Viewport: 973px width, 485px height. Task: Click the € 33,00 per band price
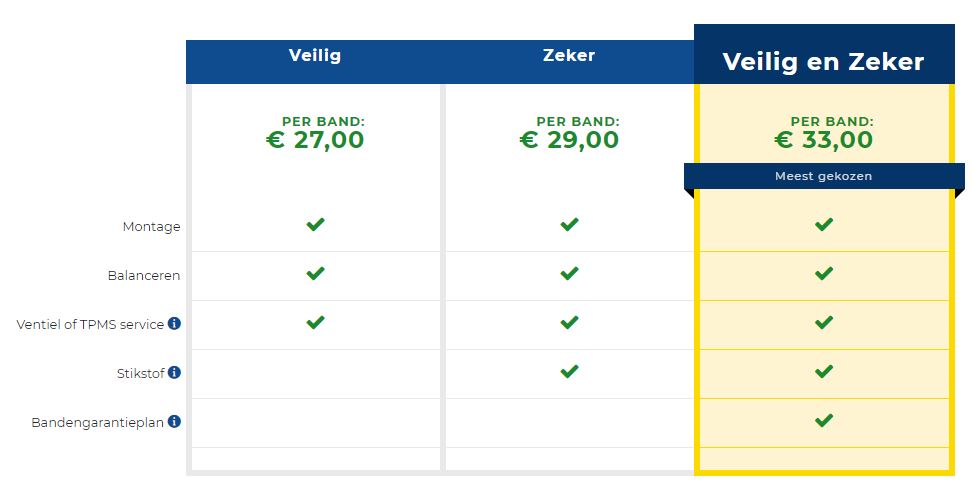tap(823, 140)
